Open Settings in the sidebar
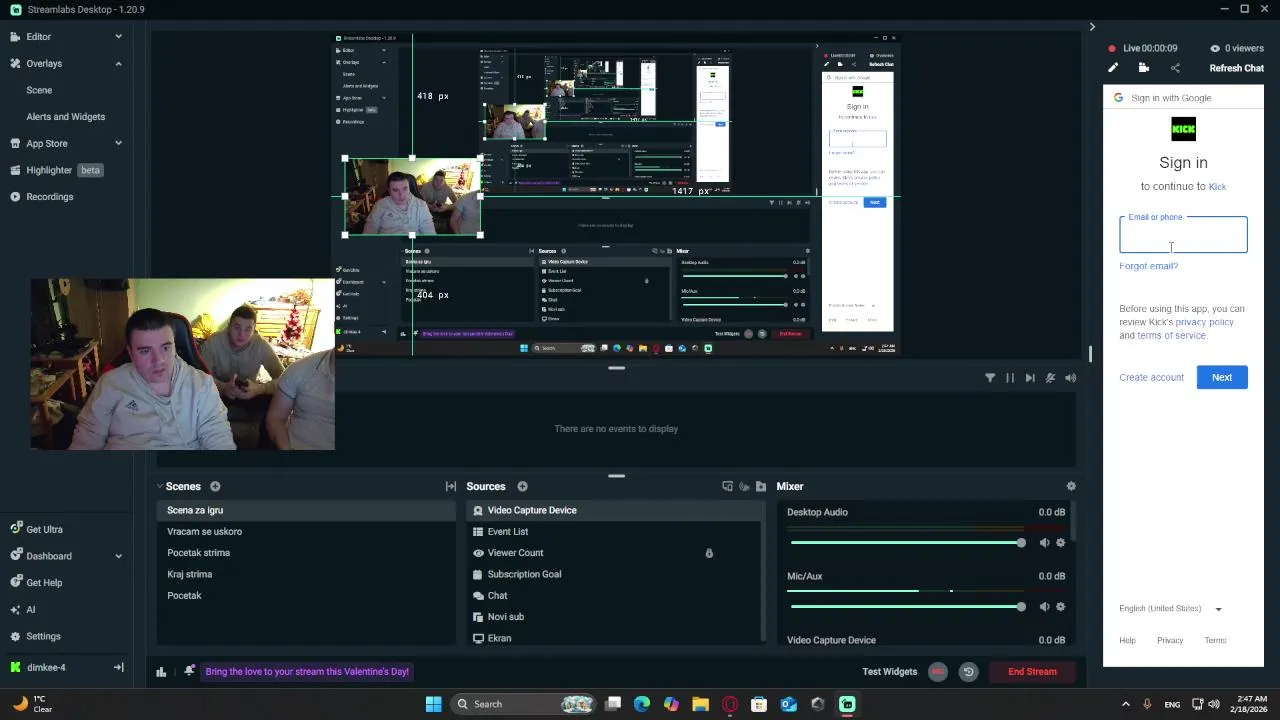 click(35, 636)
